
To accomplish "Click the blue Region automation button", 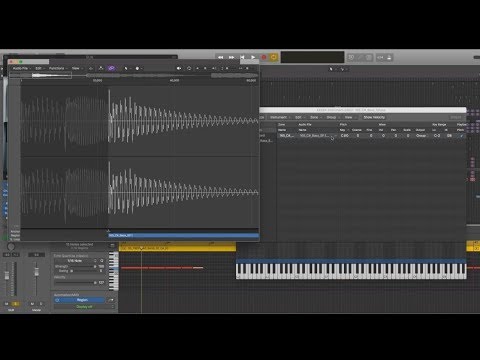I will 82,300.
